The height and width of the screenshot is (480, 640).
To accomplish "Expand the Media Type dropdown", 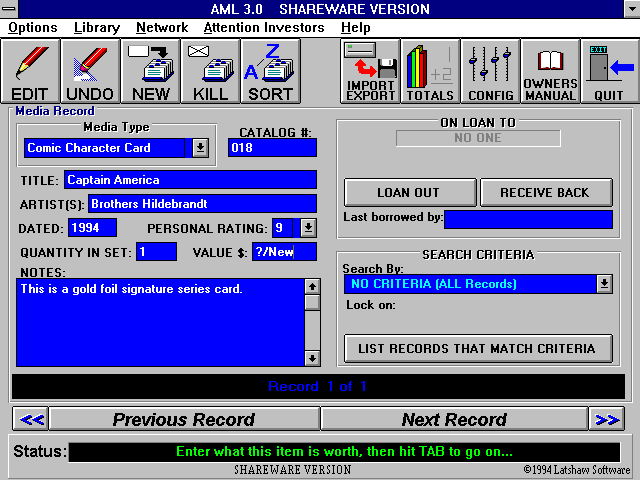I will [x=200, y=148].
